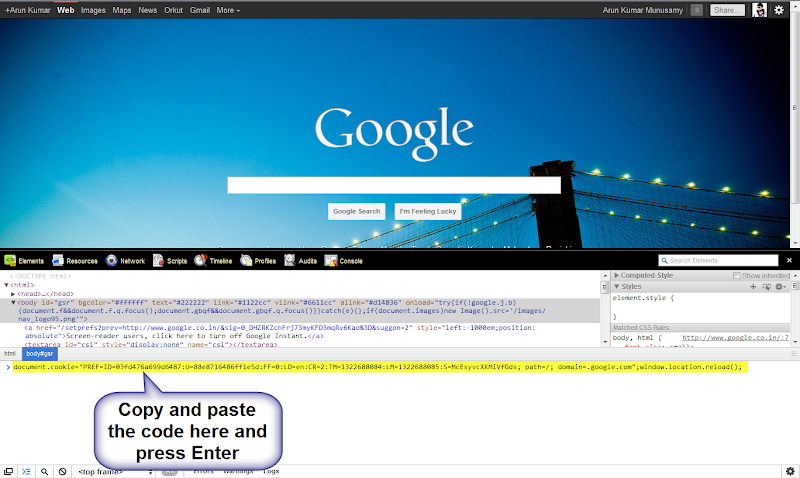Open the google.co.in stylesheet link

(x=735, y=338)
